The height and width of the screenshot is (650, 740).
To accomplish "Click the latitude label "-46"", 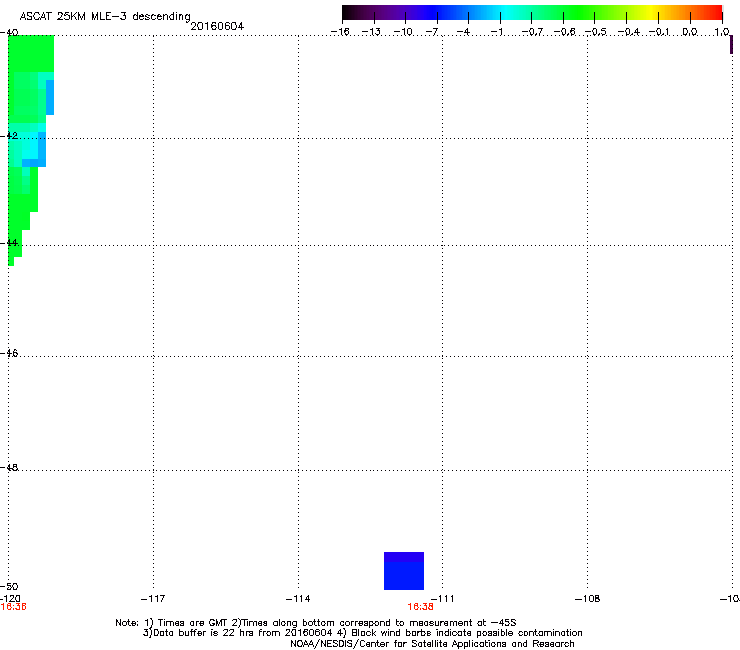I will 9,354.
